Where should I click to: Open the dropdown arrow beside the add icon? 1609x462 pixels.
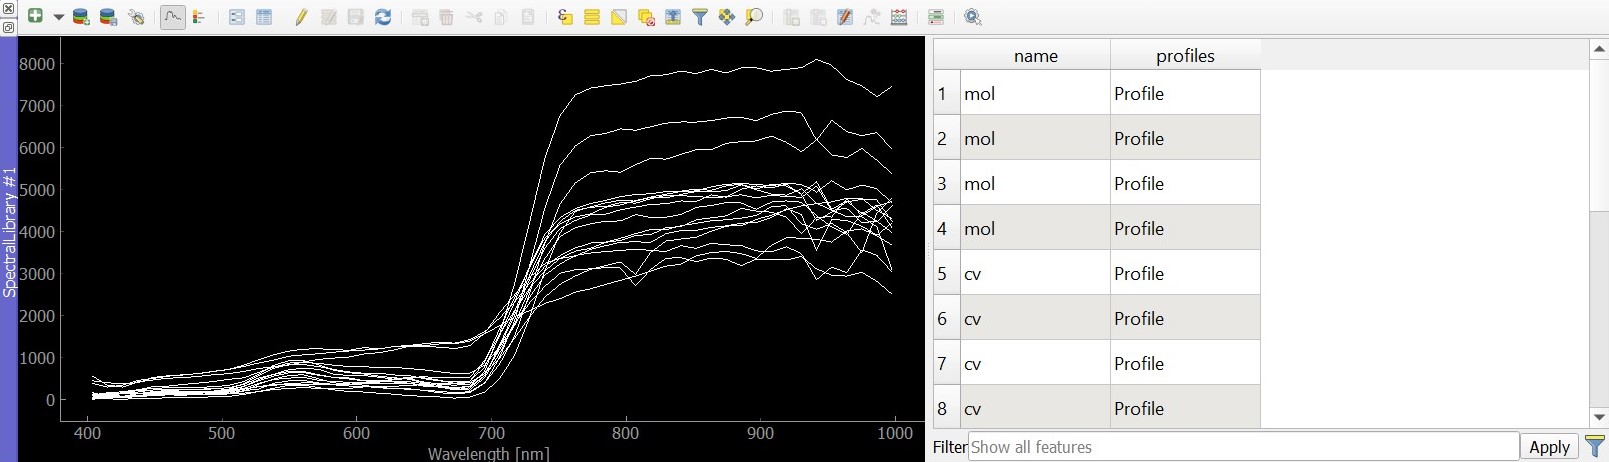pos(58,17)
